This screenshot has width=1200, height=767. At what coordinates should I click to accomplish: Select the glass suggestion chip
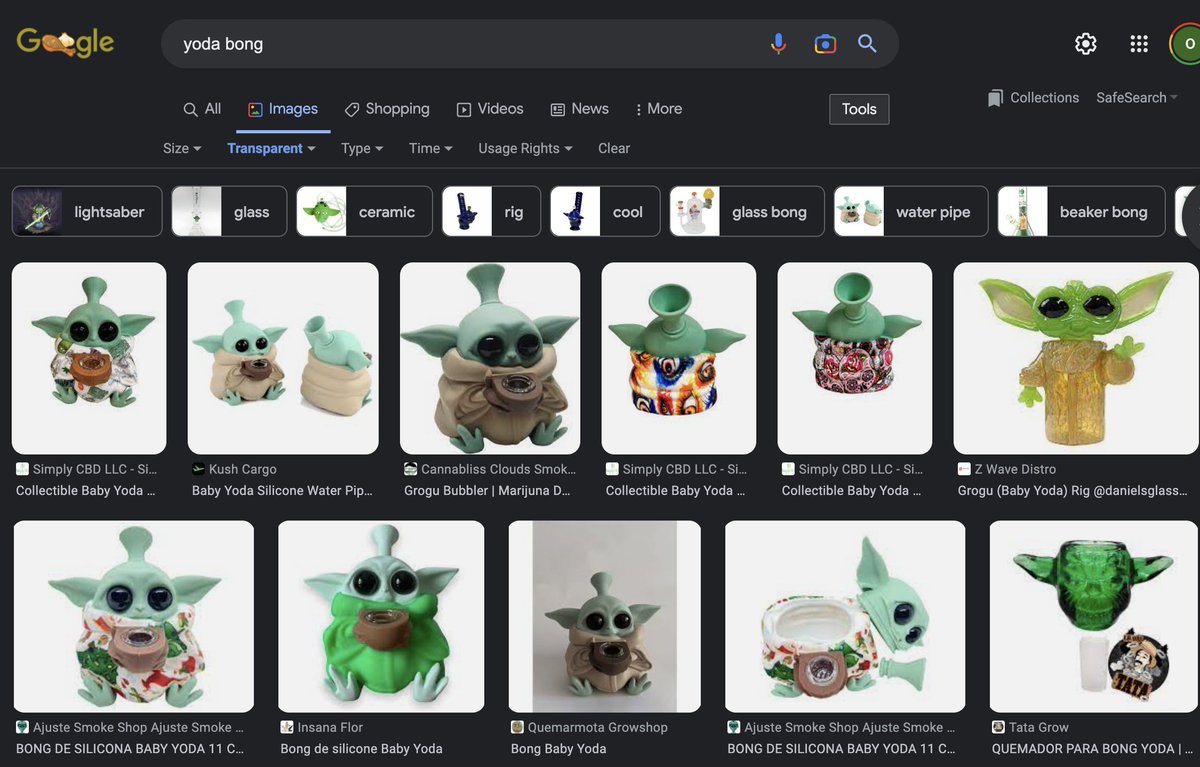pos(229,211)
